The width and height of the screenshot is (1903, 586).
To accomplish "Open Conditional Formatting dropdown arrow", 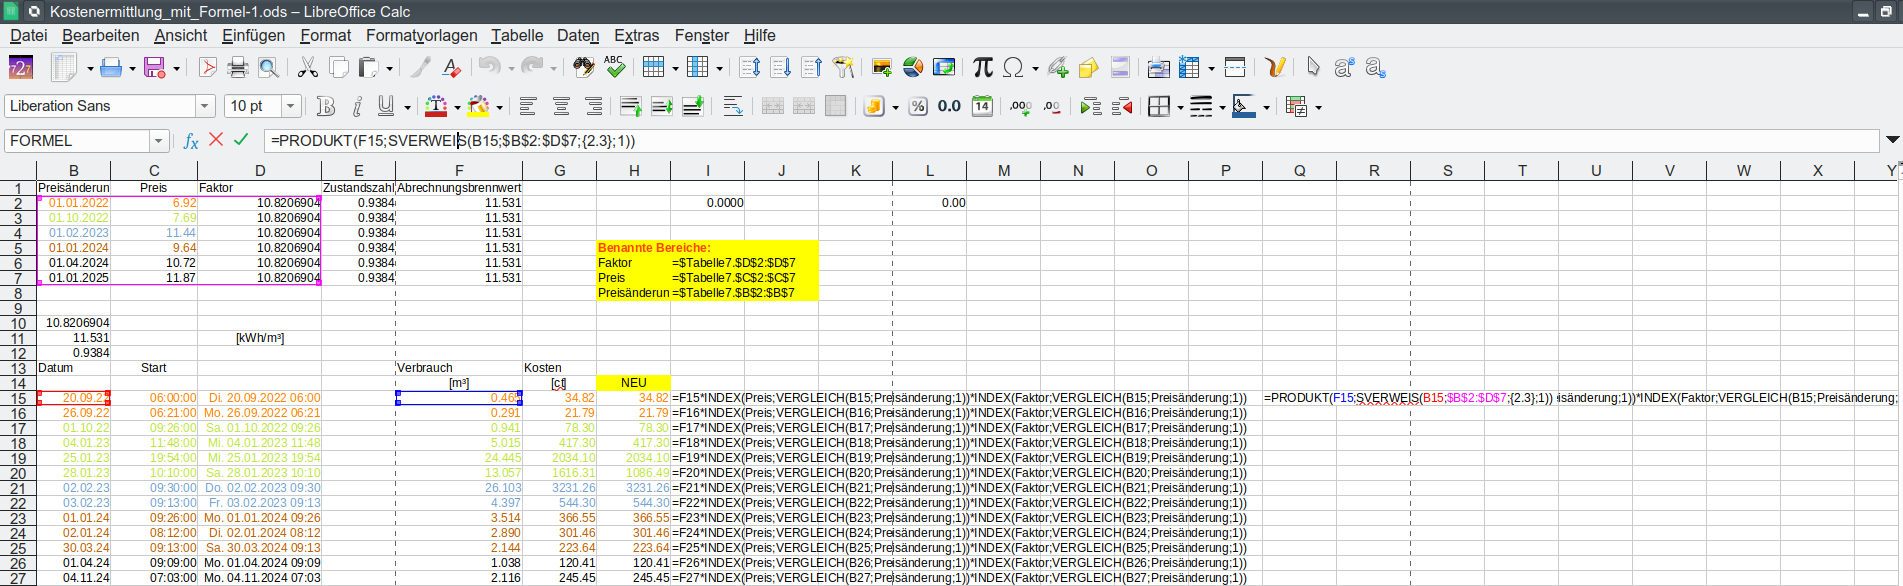I will [1318, 107].
